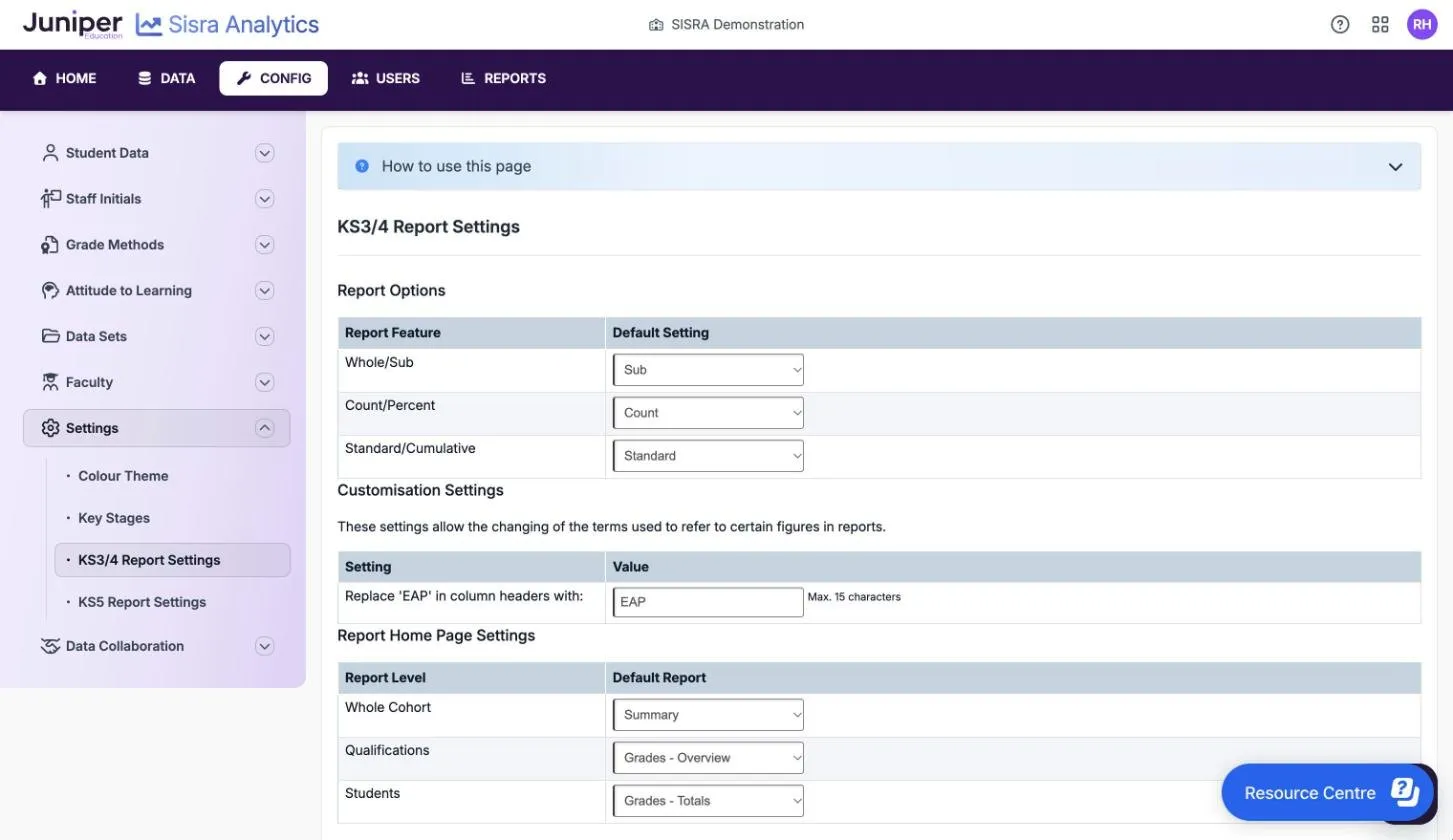Click the Data Collaboration handshake icon
1453x840 pixels.
[x=50, y=646]
